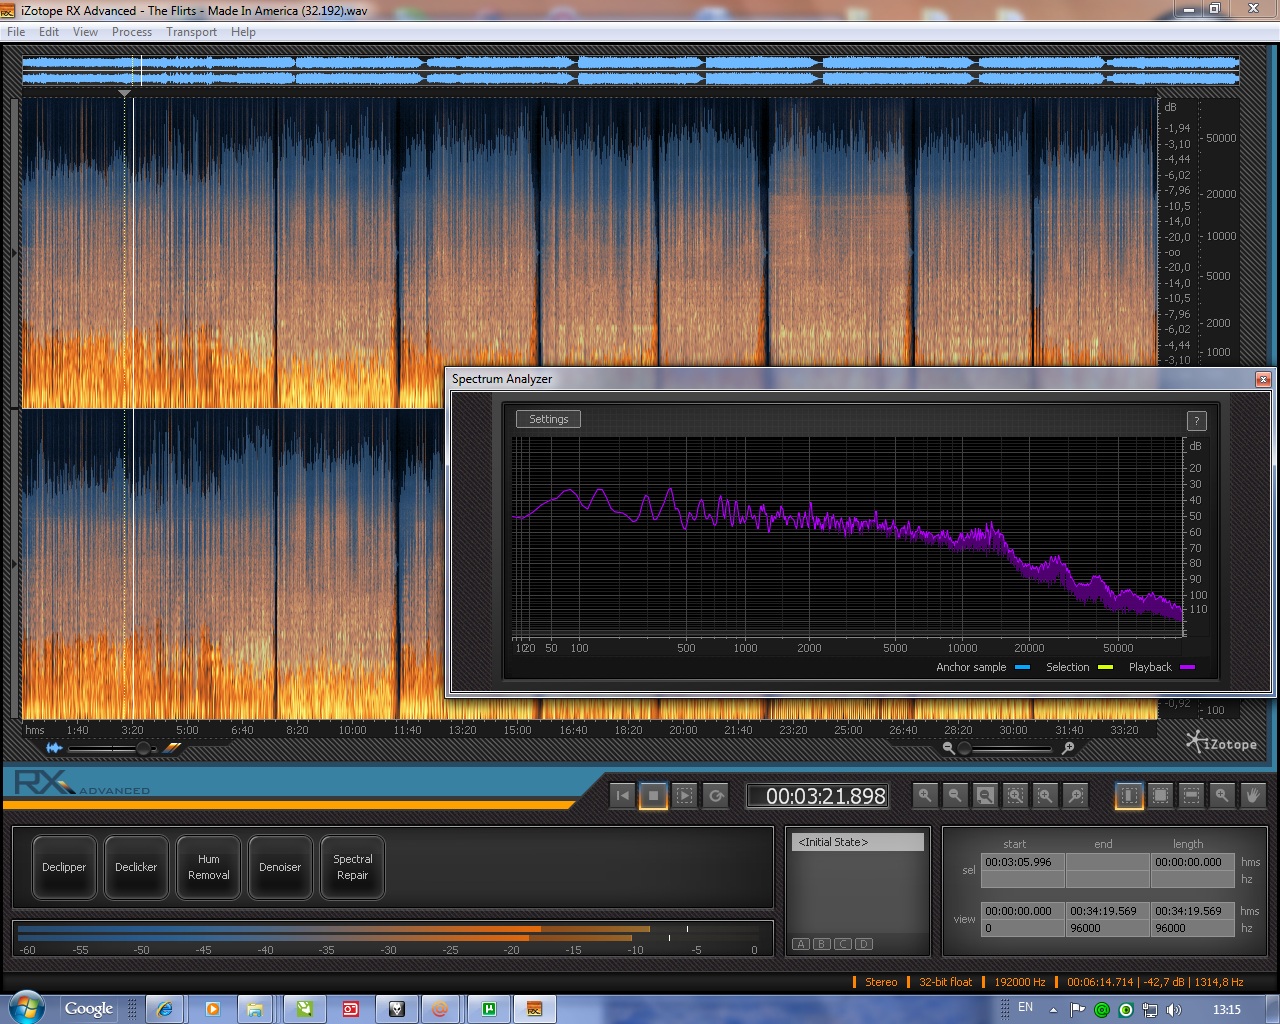Click zoom-in magnifier beside horizontal zoom slider
The height and width of the screenshot is (1024, 1280).
coord(1068,748)
